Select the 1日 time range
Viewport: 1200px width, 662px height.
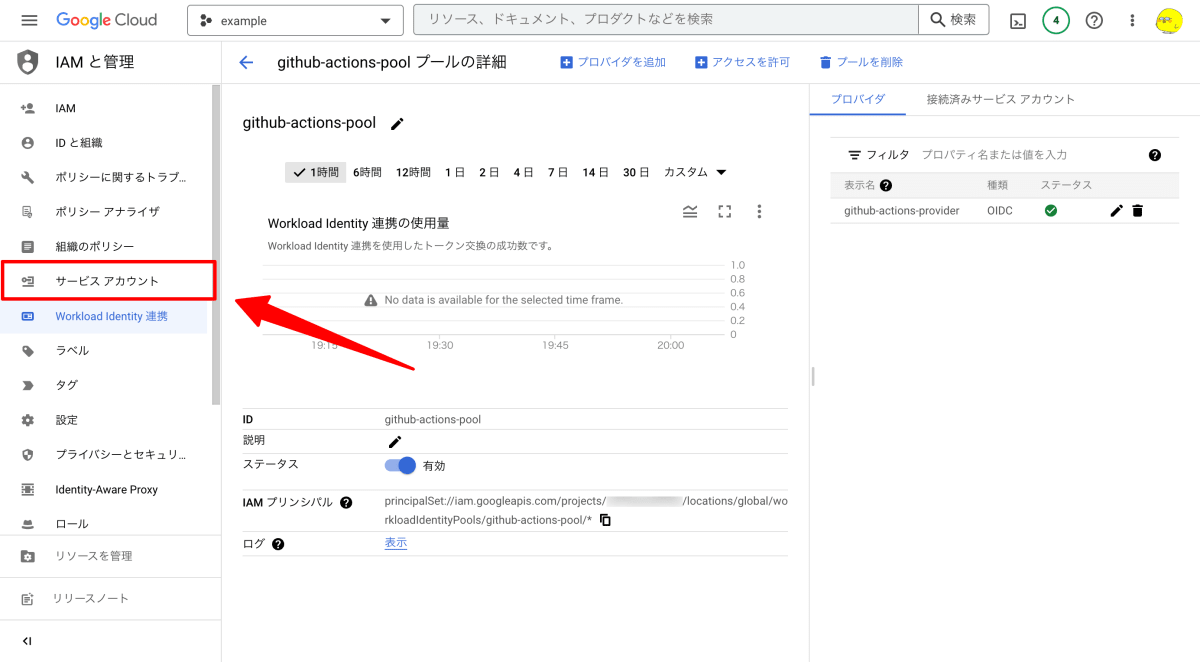coord(455,172)
